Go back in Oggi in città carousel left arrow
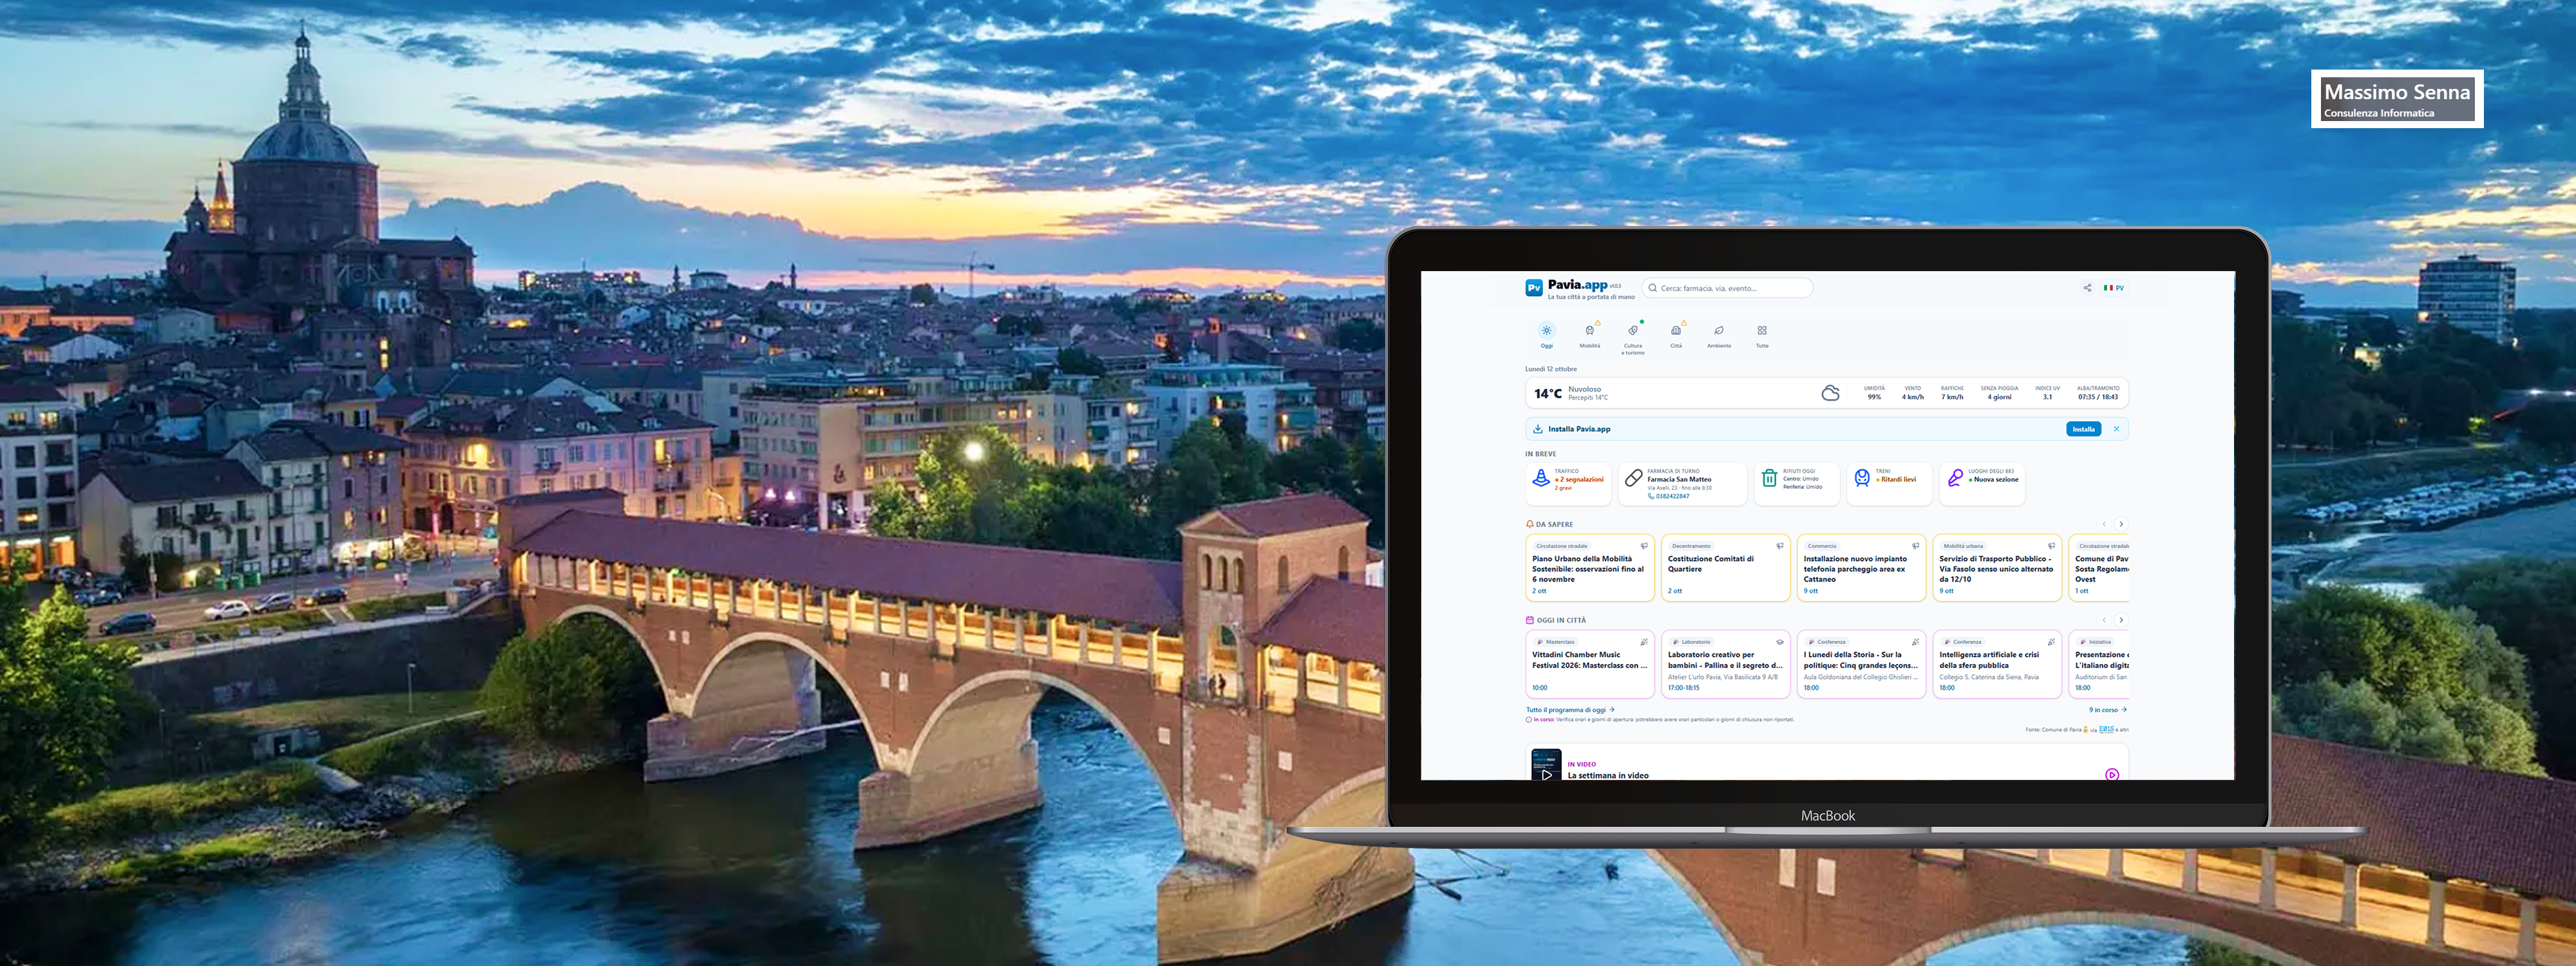This screenshot has width=2576, height=966. pos(2104,620)
